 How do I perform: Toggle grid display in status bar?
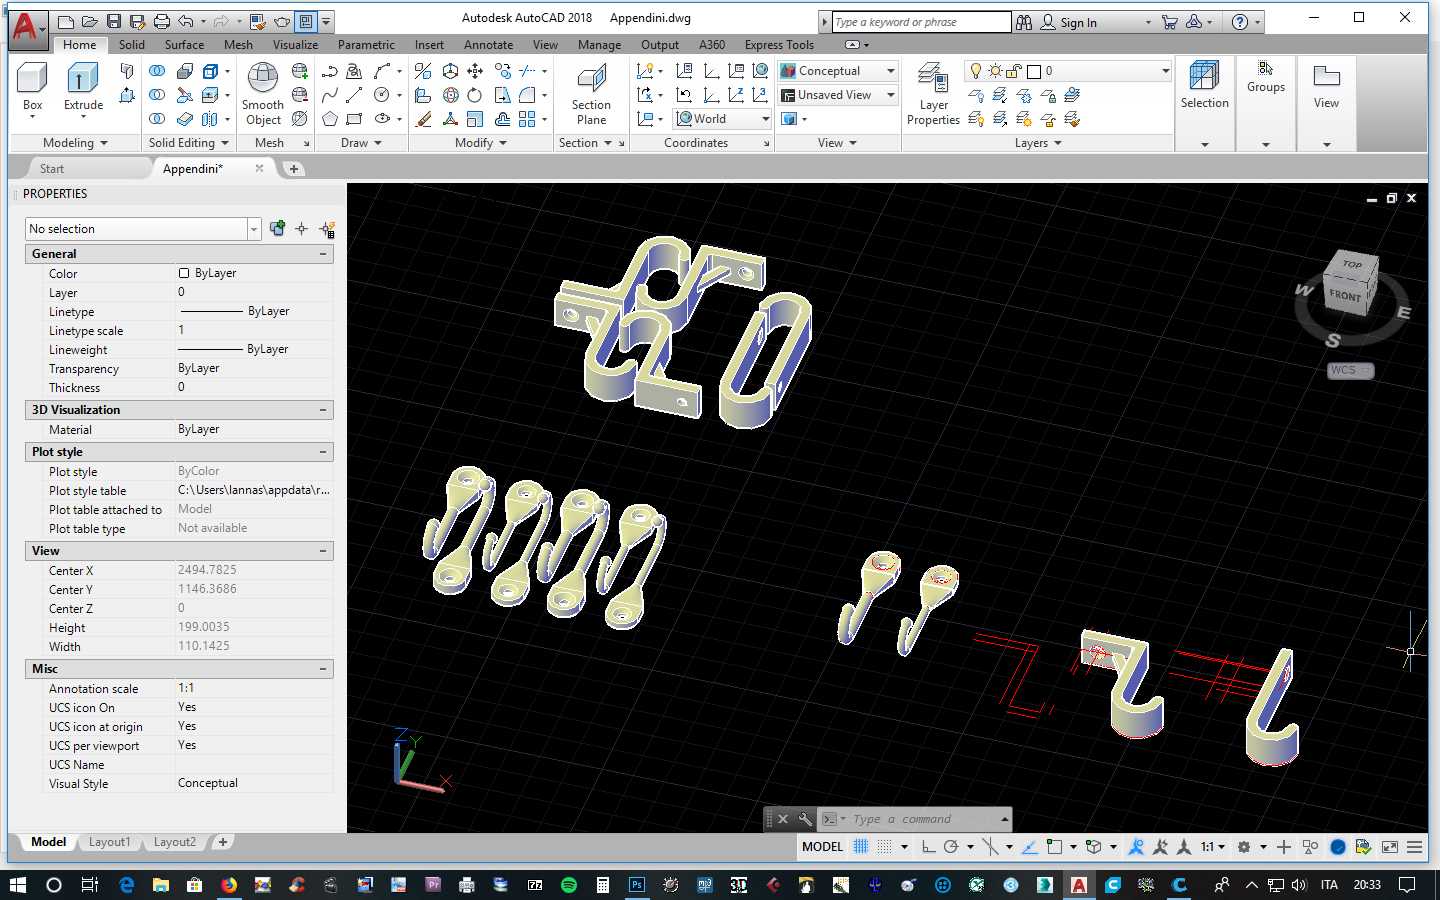coord(861,846)
